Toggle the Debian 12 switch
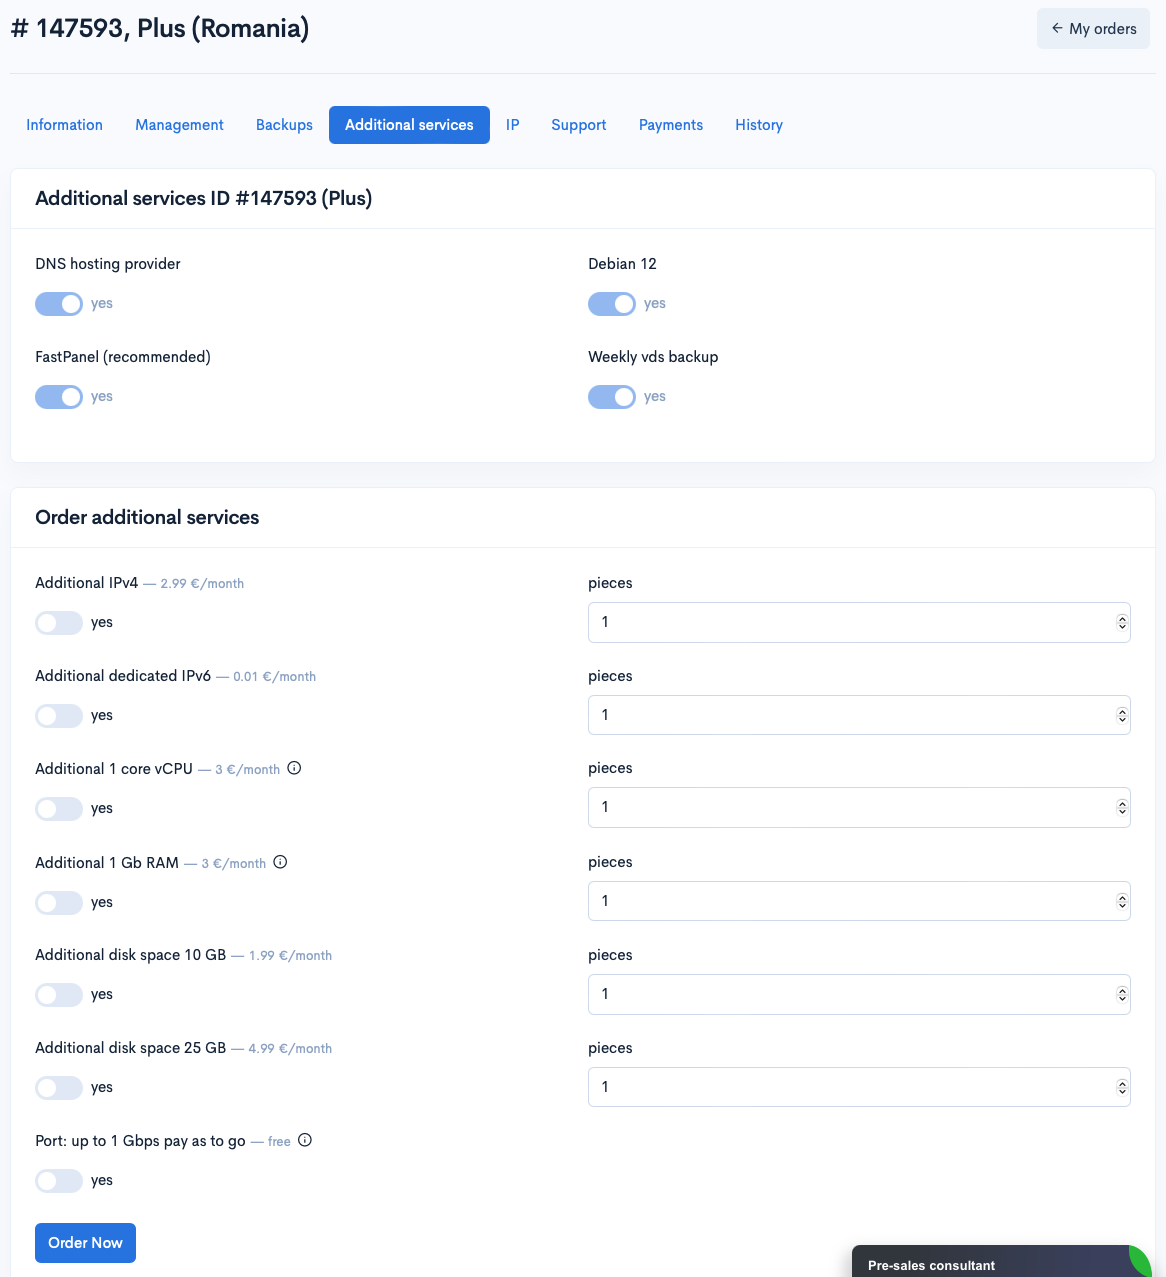This screenshot has width=1166, height=1277. (x=612, y=304)
